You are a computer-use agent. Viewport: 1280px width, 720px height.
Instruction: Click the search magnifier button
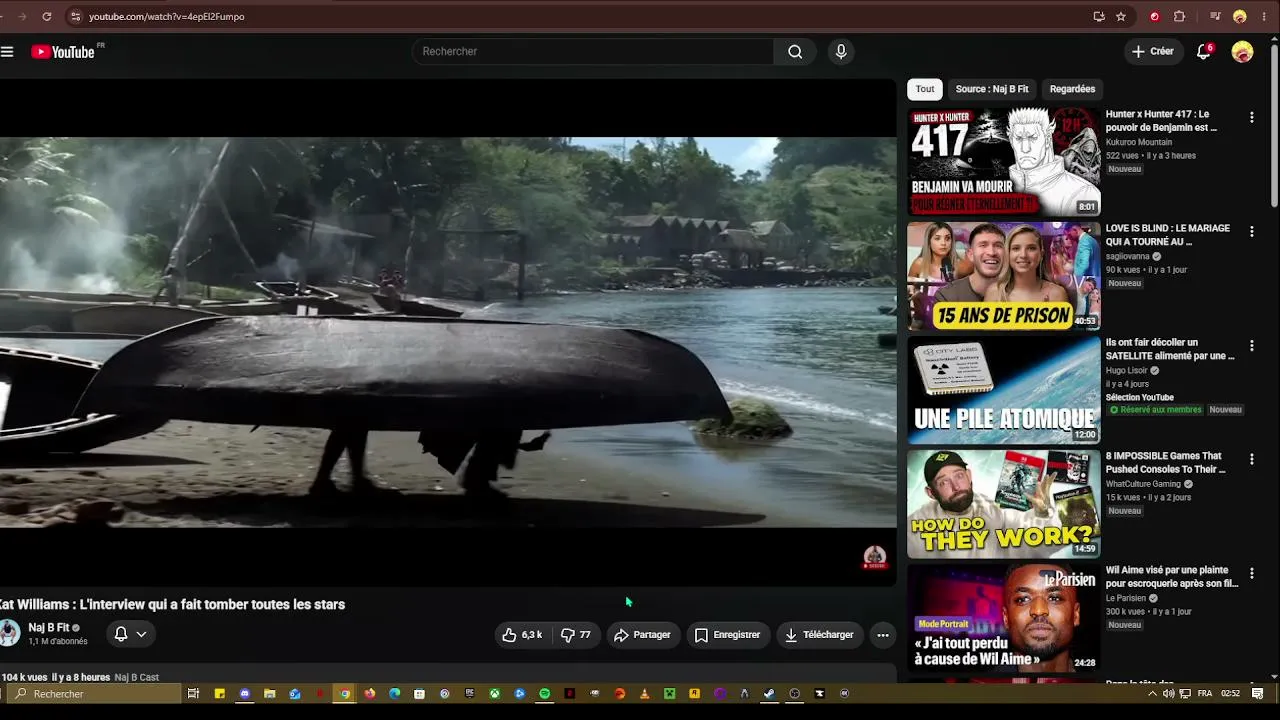[x=795, y=52]
